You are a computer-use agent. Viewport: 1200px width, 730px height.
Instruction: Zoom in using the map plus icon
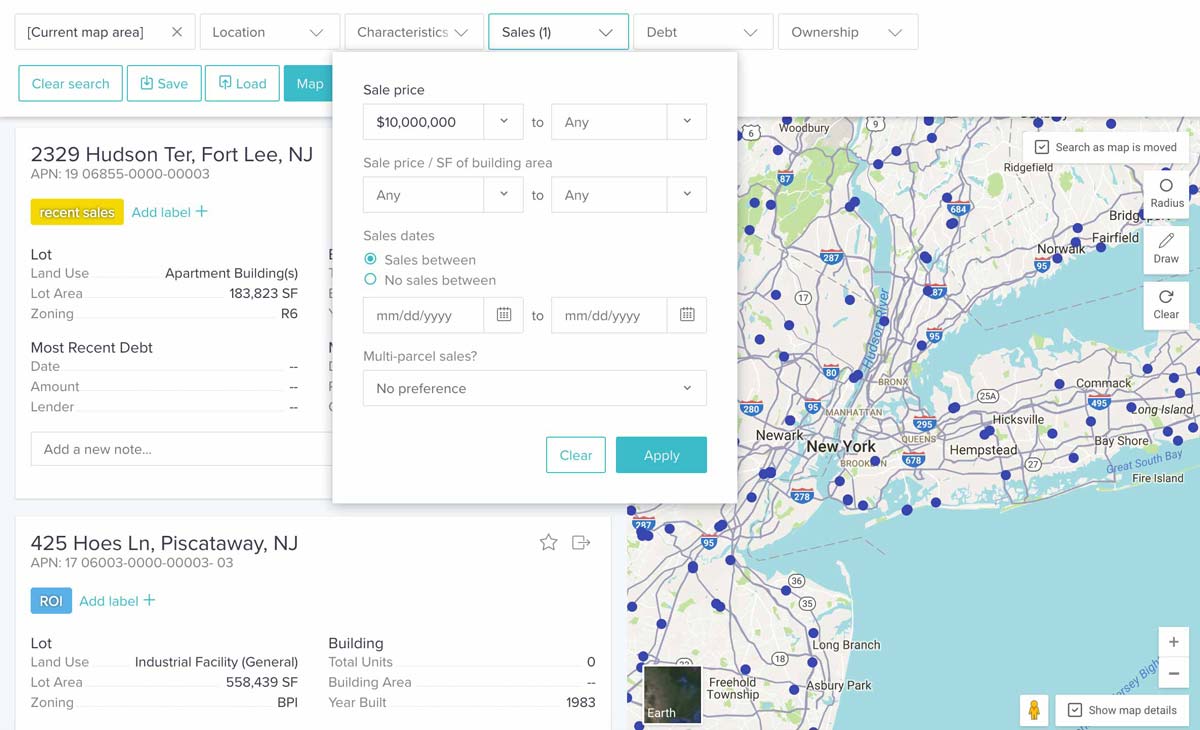pyautogui.click(x=1173, y=642)
